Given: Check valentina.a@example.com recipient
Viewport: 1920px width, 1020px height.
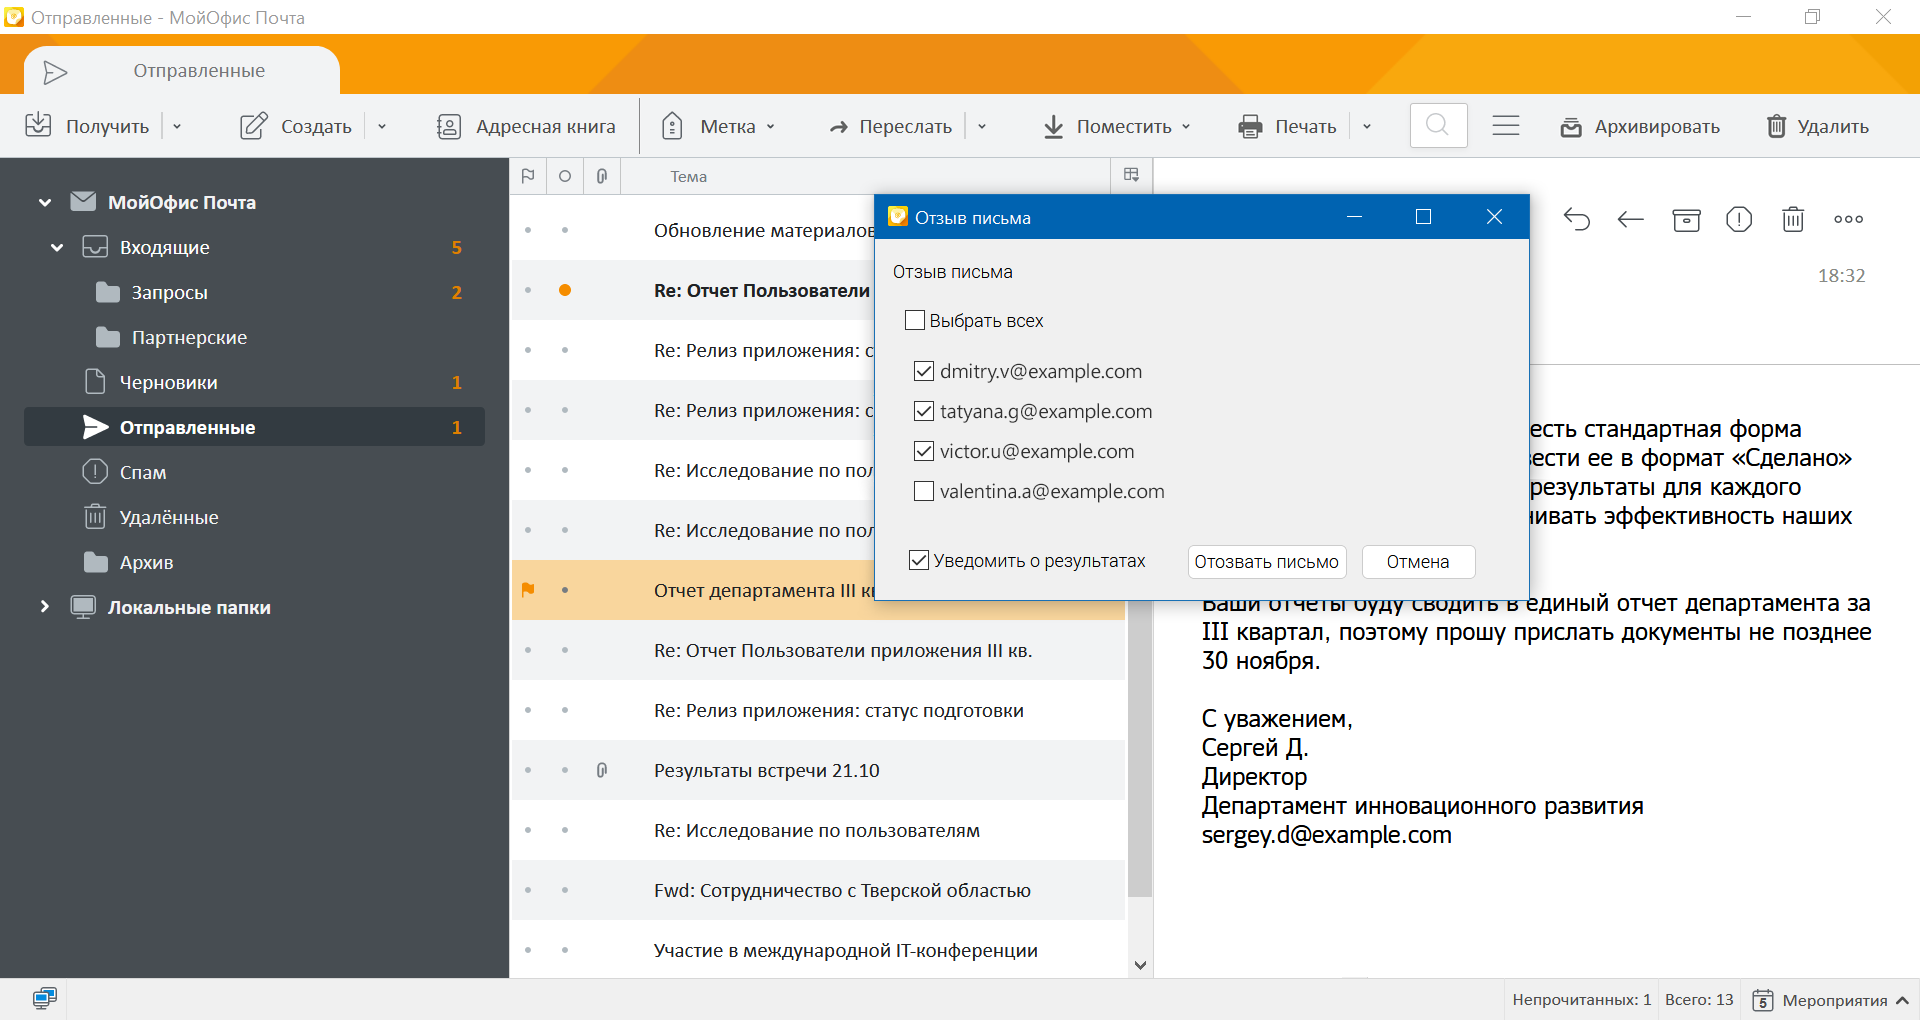Looking at the screenshot, I should pos(924,491).
